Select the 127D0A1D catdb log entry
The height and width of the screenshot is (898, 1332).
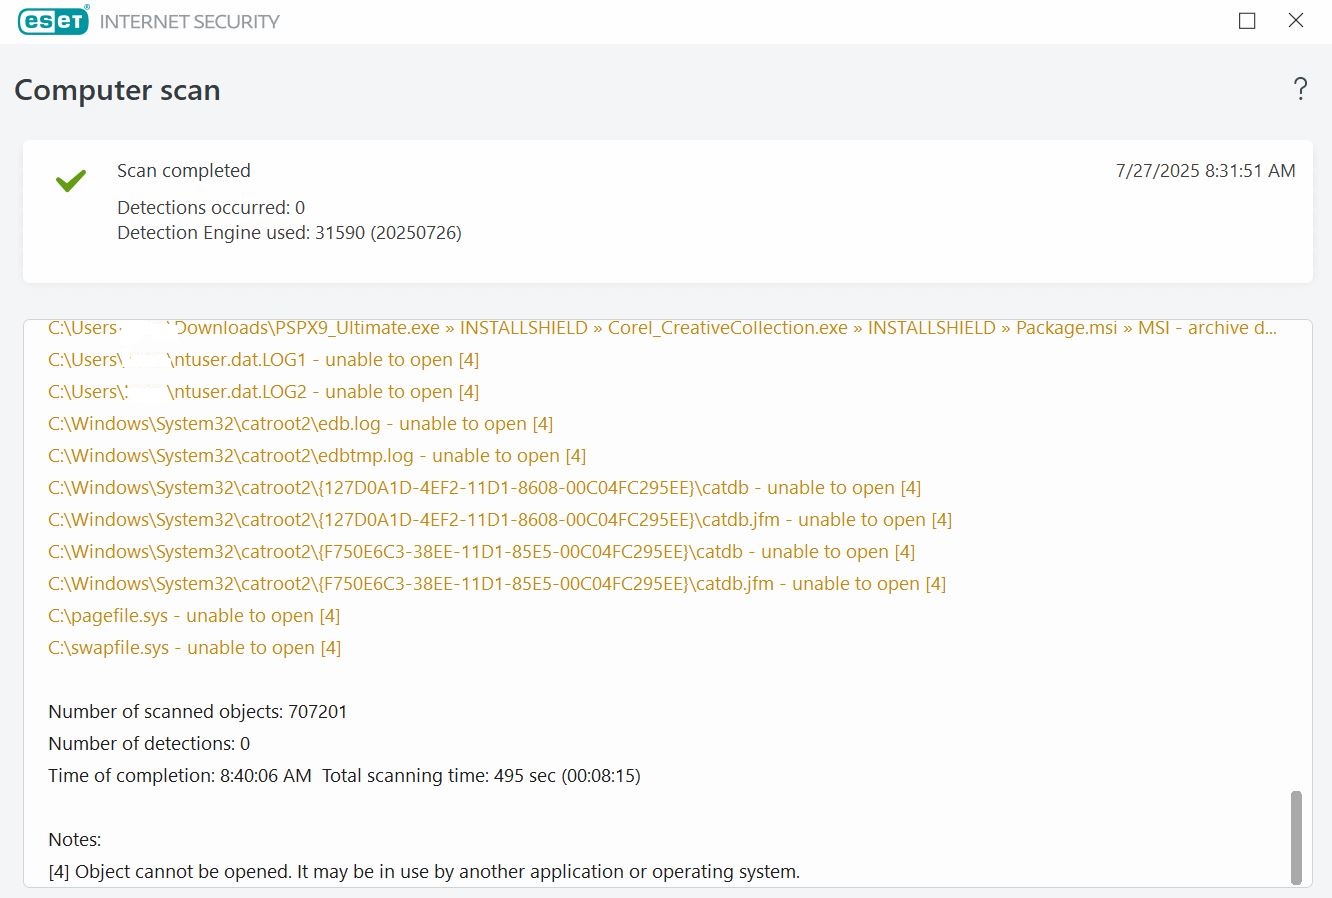point(484,488)
